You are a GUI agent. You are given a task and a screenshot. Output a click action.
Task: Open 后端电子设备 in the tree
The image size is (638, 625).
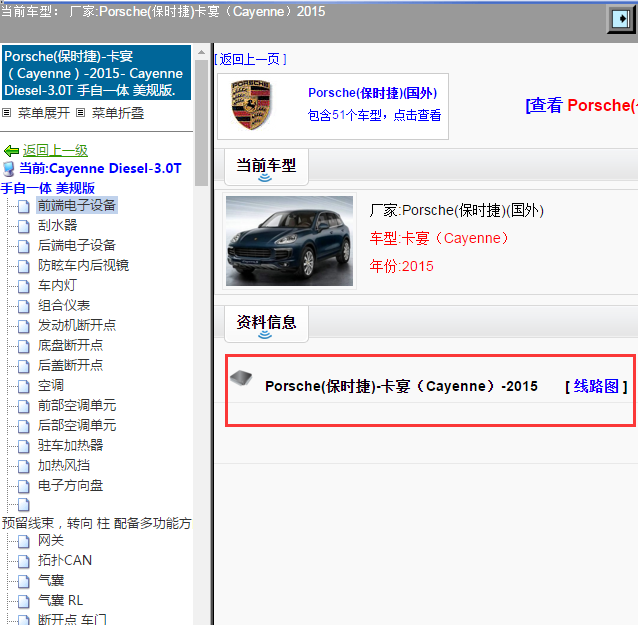coord(76,245)
